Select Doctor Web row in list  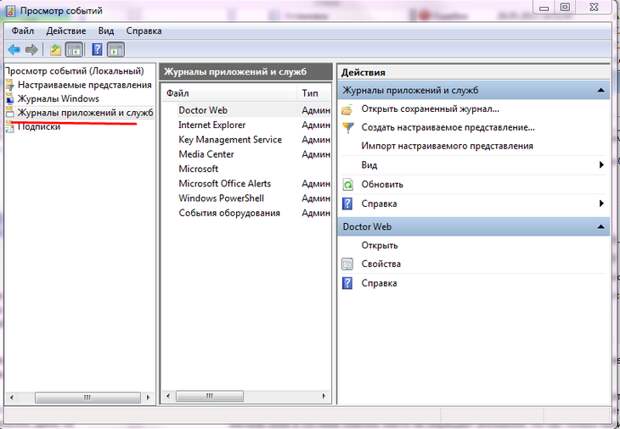click(247, 110)
